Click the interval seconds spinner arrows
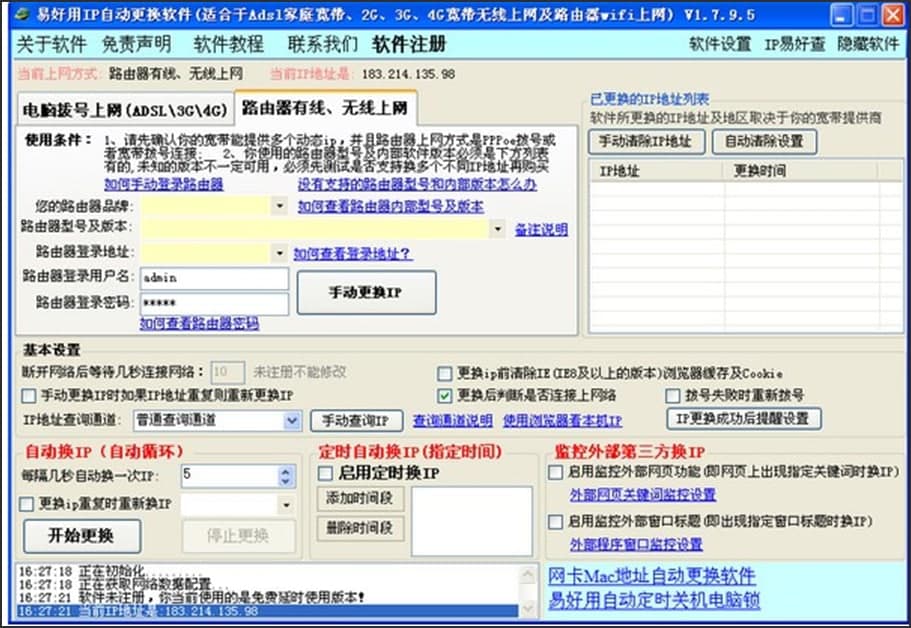Viewport: 911px width, 628px height. 285,476
